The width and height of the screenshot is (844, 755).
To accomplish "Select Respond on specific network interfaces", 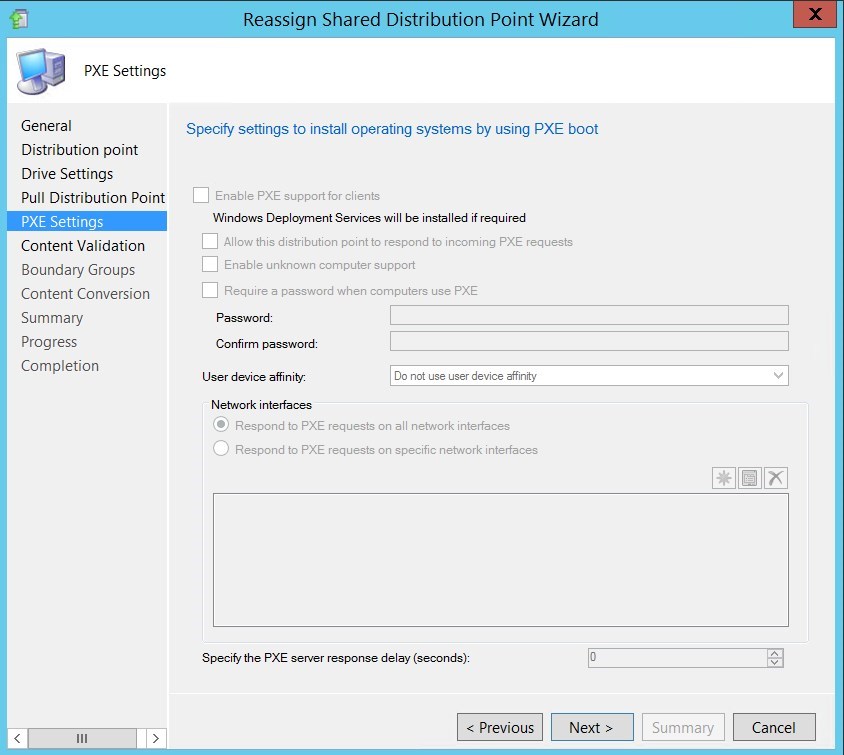I will click(219, 450).
